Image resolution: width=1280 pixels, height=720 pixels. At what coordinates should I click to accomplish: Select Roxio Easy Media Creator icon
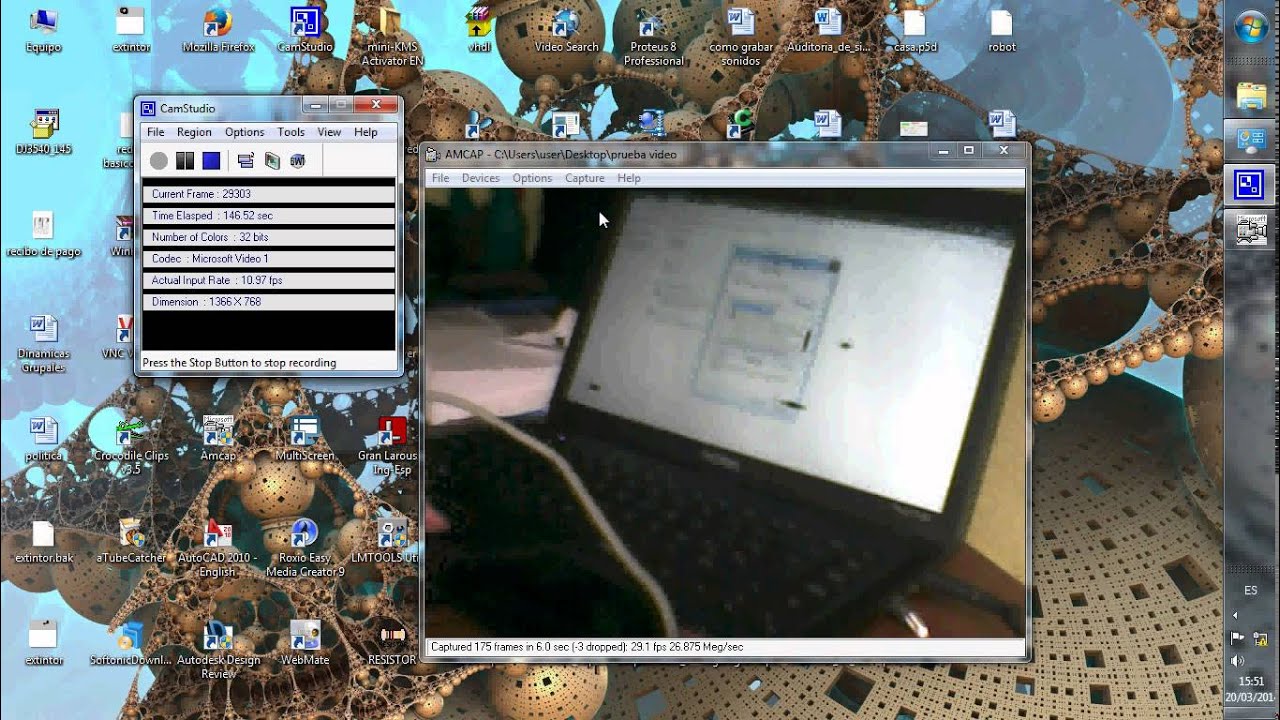(x=305, y=548)
